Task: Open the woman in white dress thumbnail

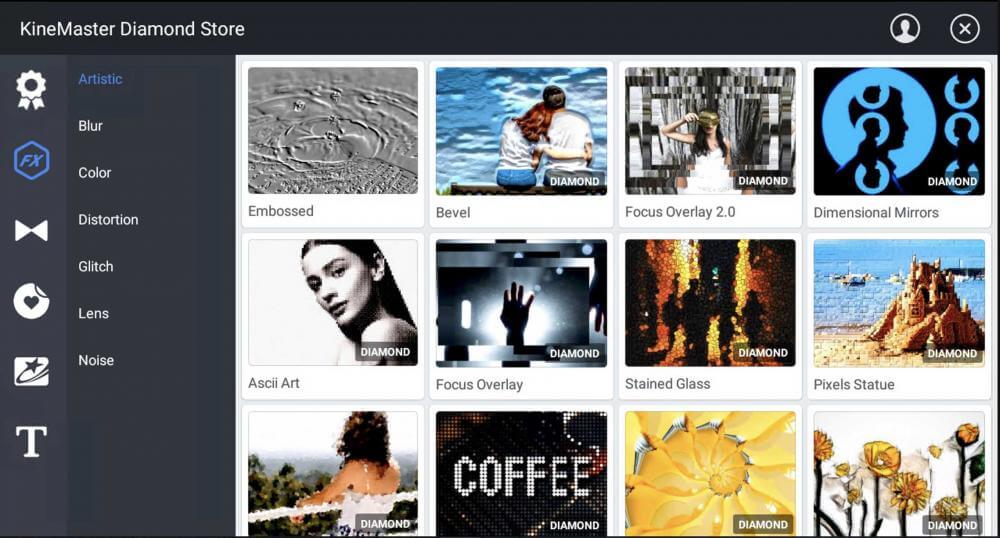Action: point(333,474)
